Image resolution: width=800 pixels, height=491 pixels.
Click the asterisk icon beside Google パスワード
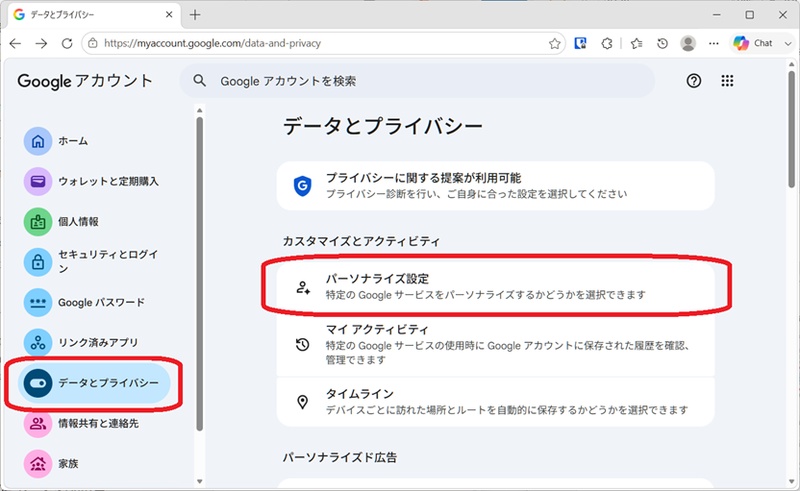[38, 302]
